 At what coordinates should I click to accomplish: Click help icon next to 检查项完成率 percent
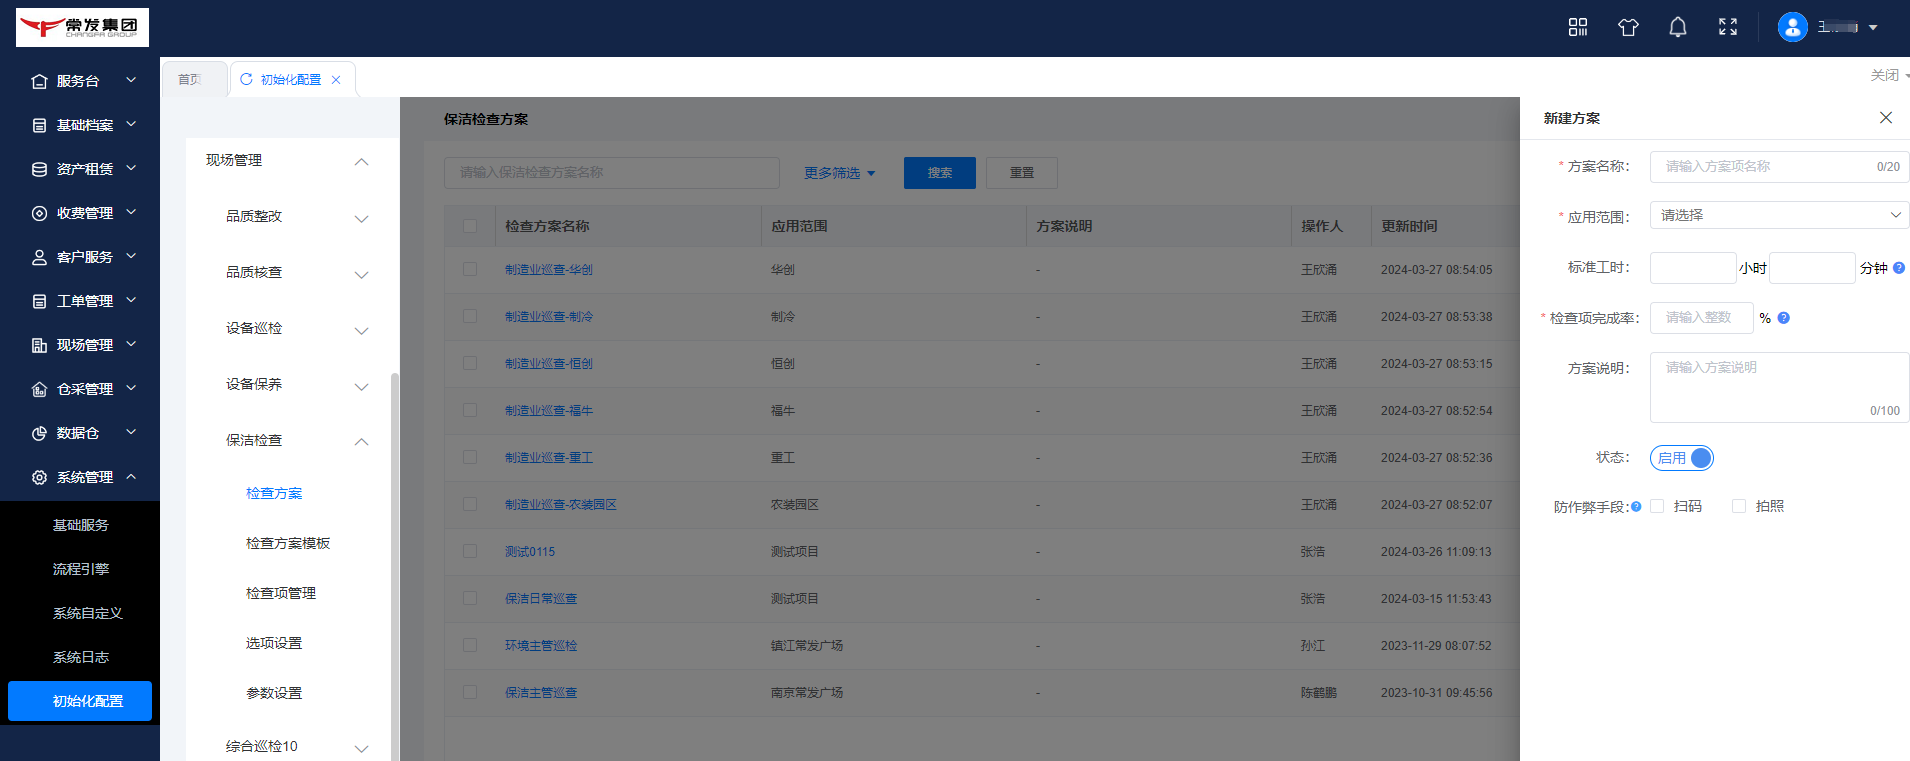1784,318
